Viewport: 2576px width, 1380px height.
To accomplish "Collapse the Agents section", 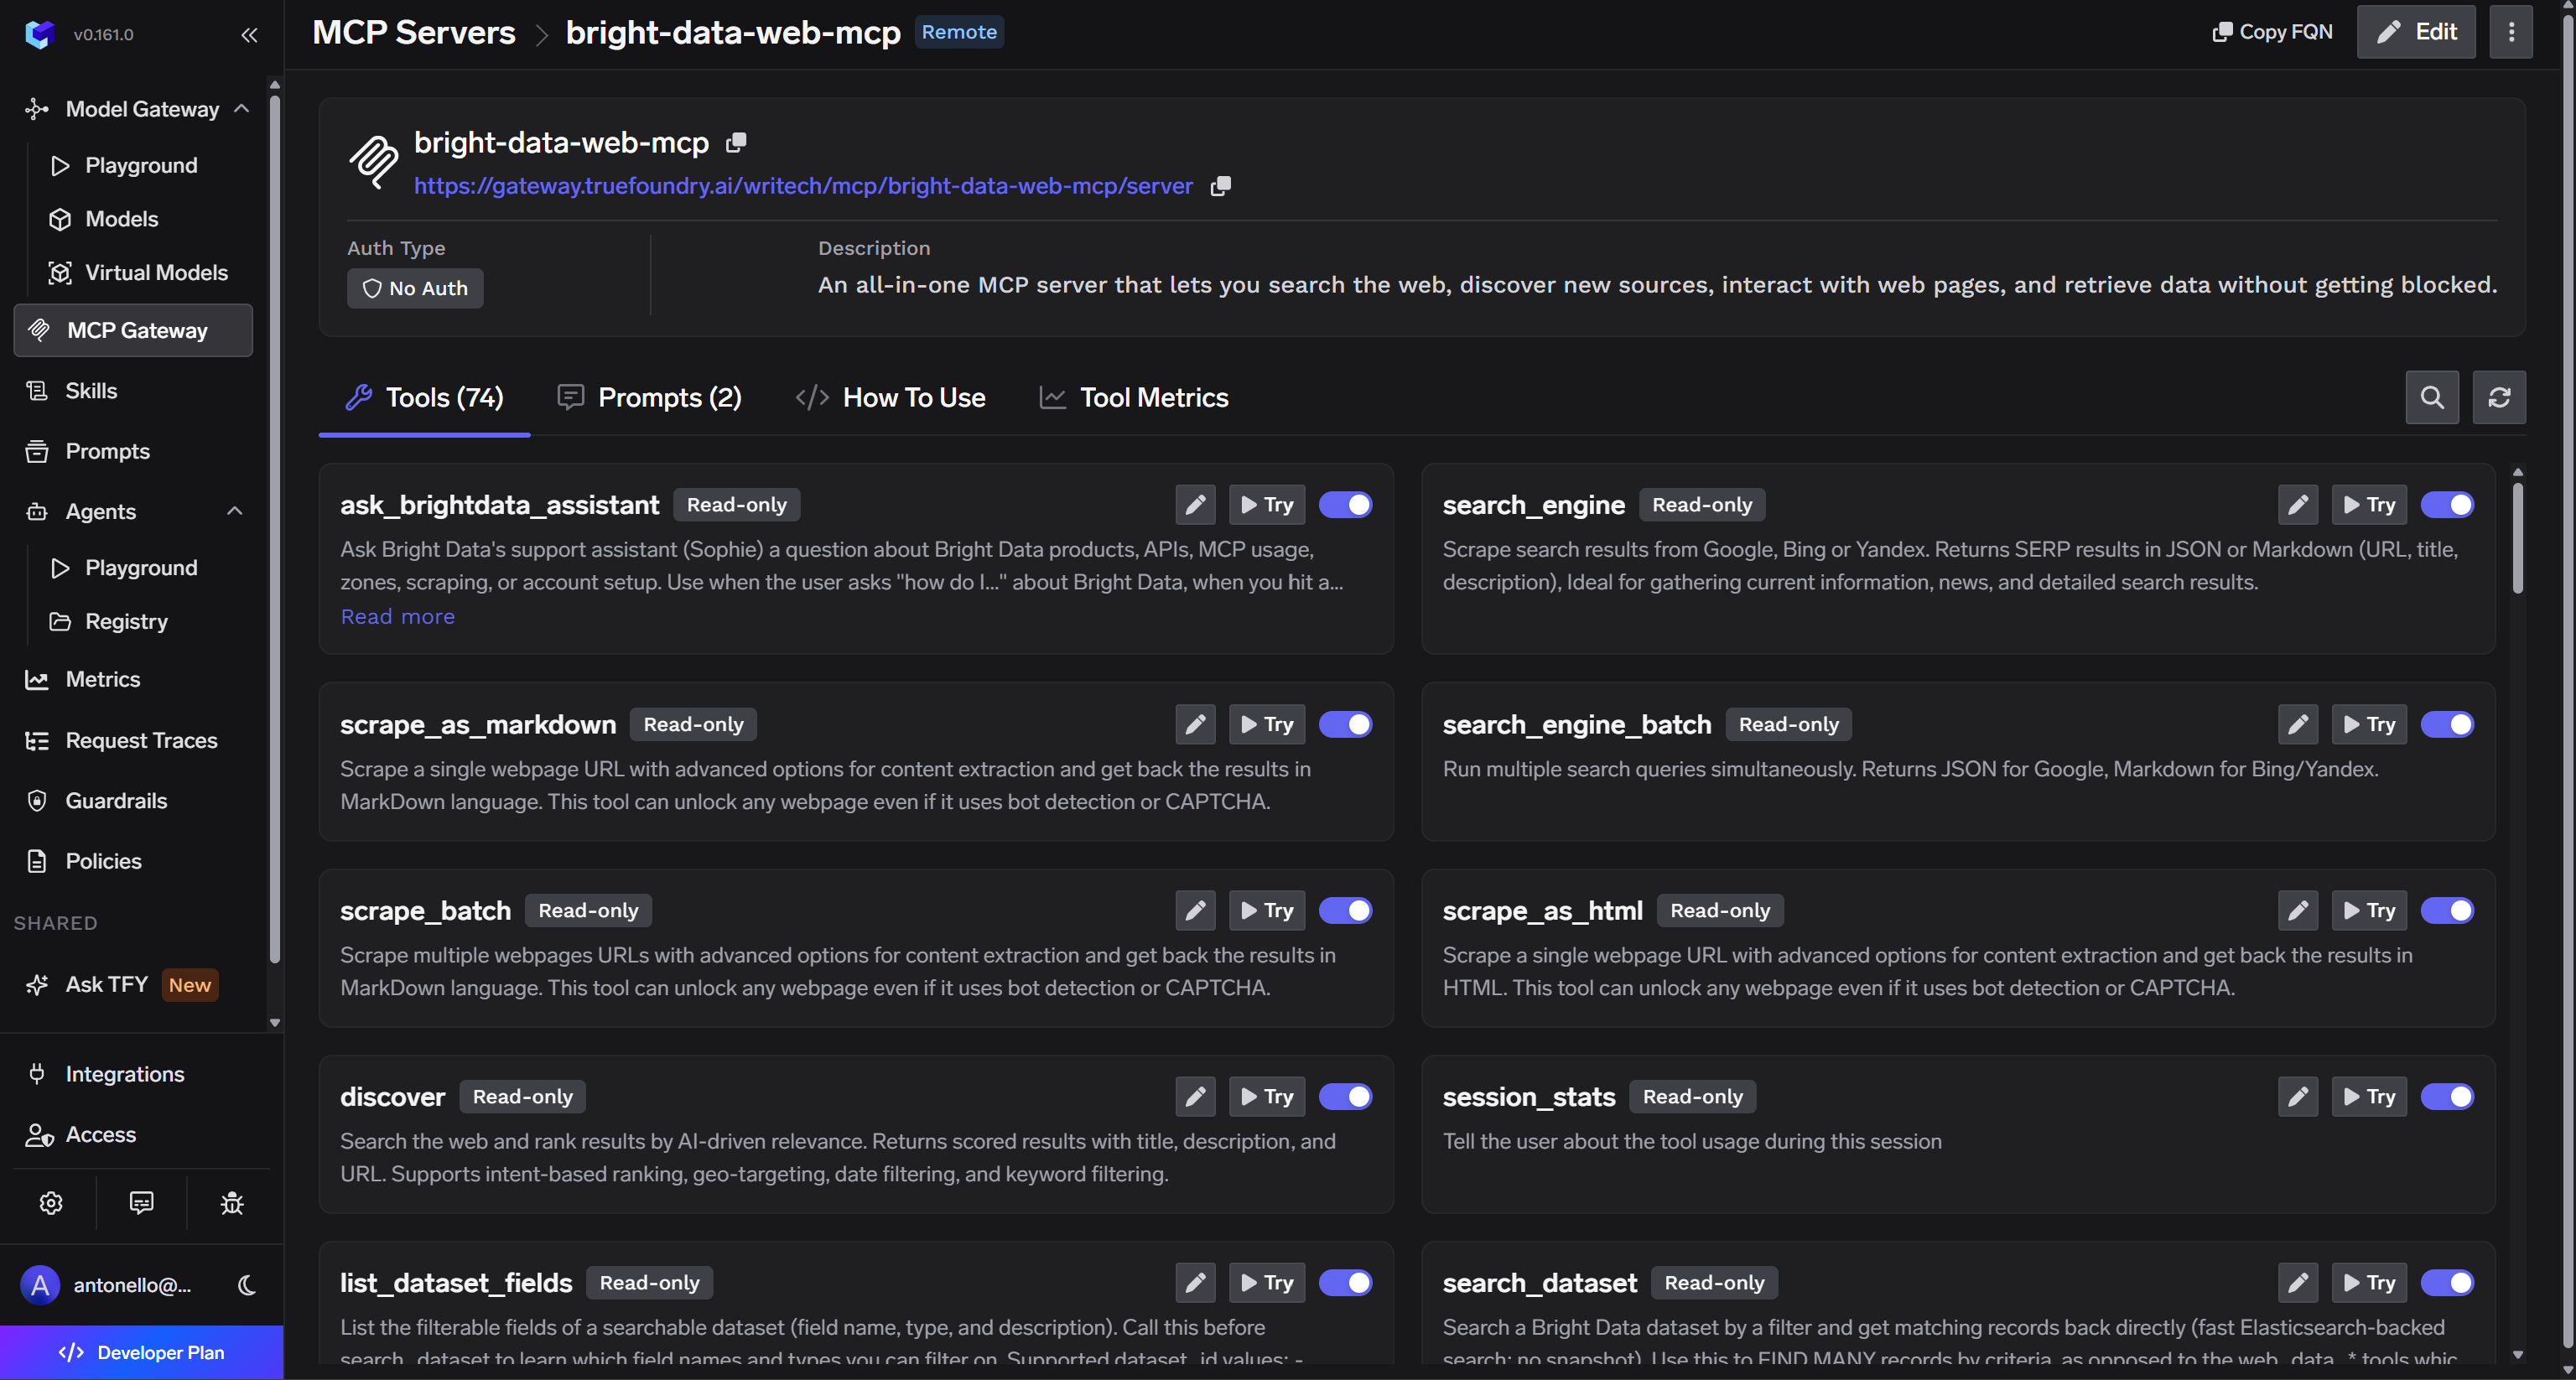I will pos(235,512).
